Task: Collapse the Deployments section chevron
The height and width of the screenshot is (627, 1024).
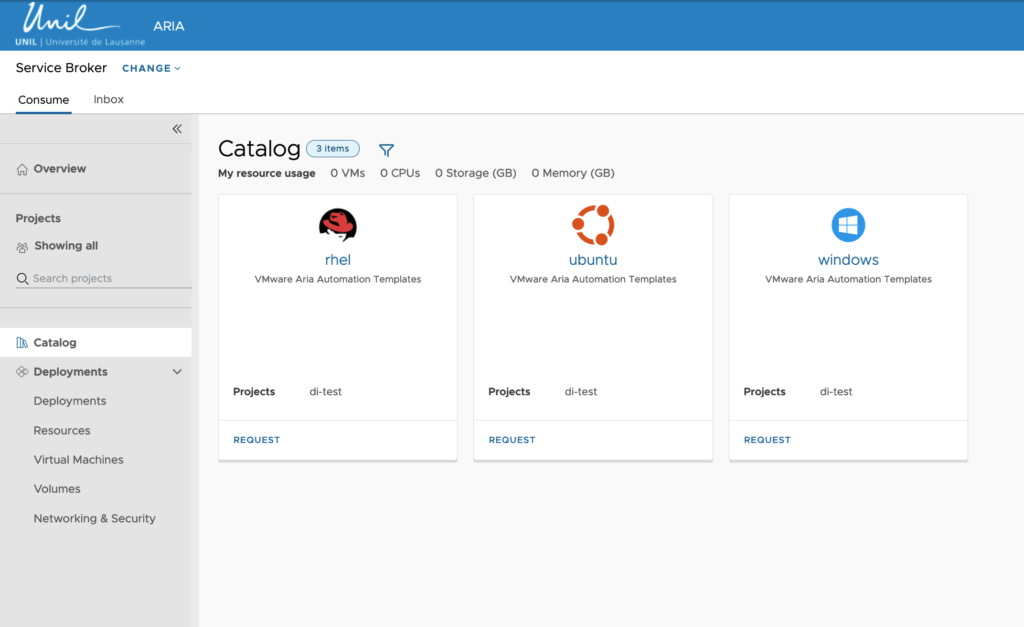Action: pyautogui.click(x=177, y=372)
